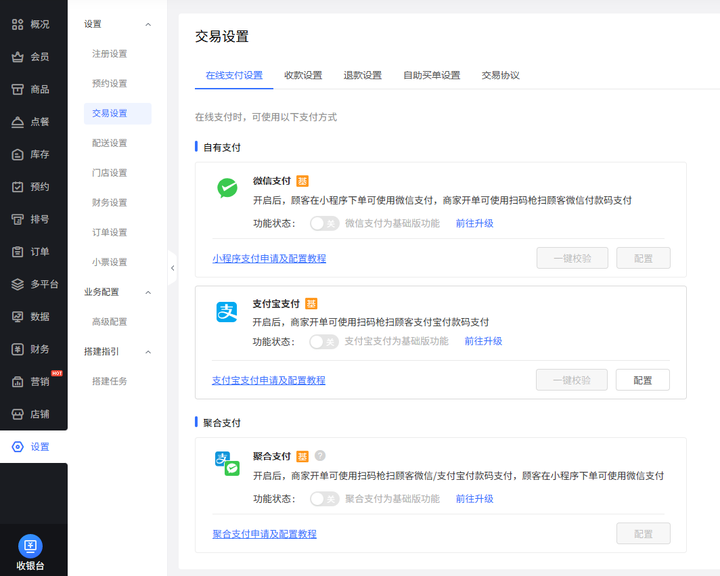Toggle the 支付宝支付 功能状态 switch
This screenshot has width=720, height=576.
[324, 342]
